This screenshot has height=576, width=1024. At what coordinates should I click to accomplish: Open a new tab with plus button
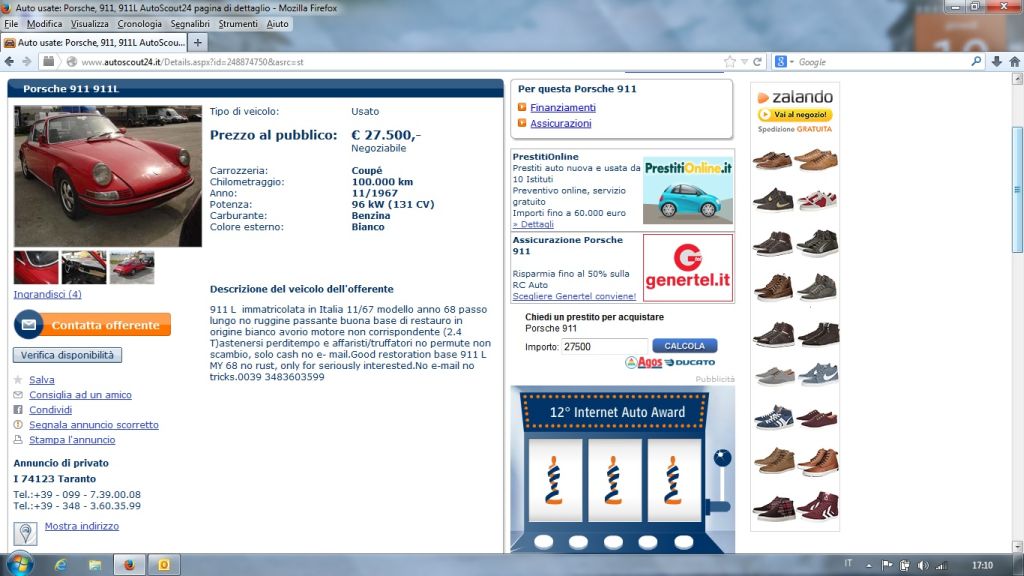(x=197, y=42)
